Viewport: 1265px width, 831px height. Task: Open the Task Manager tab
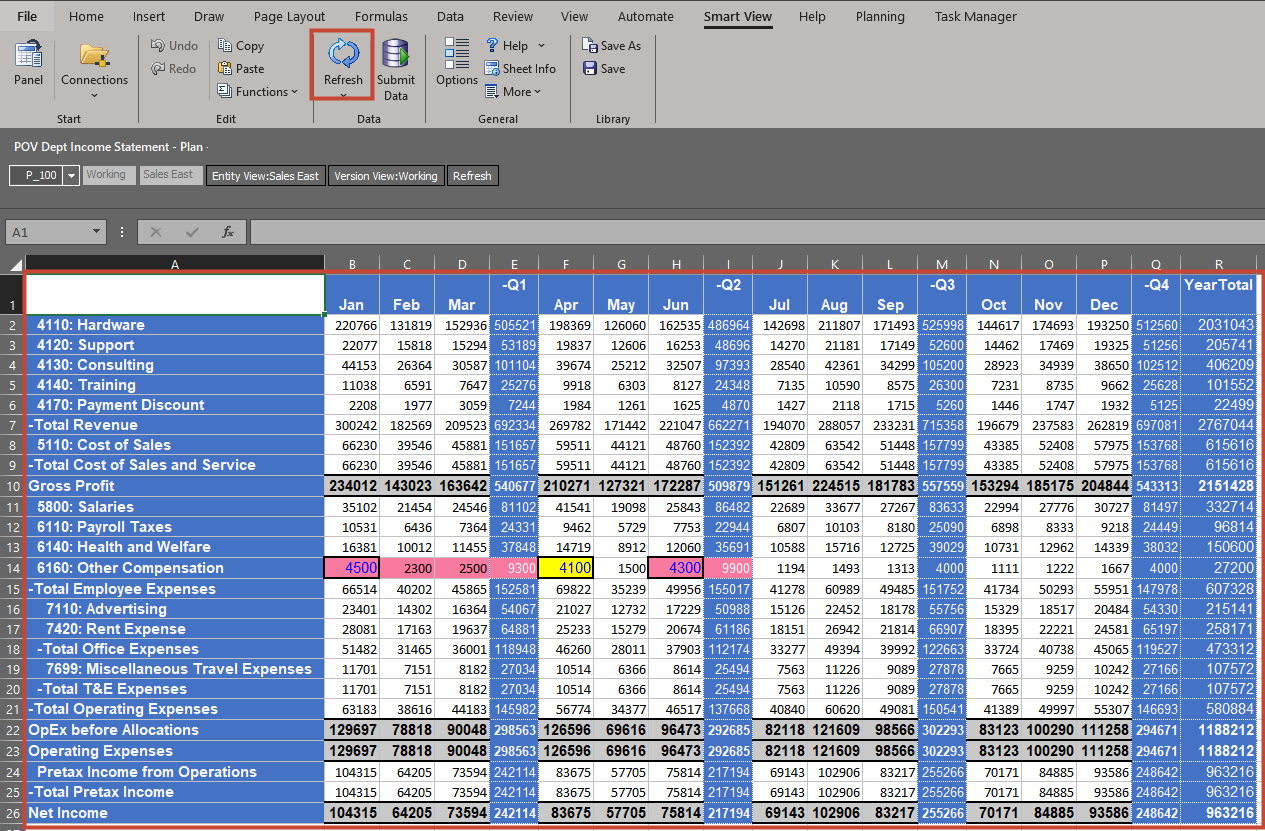coord(976,16)
